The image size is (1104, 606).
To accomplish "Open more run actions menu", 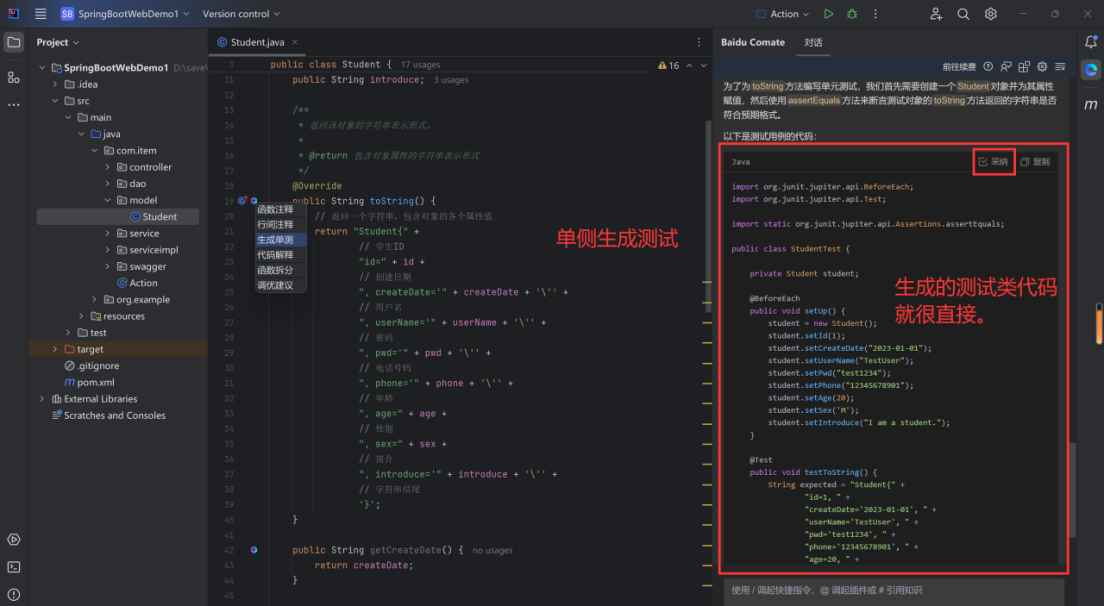I will 875,13.
